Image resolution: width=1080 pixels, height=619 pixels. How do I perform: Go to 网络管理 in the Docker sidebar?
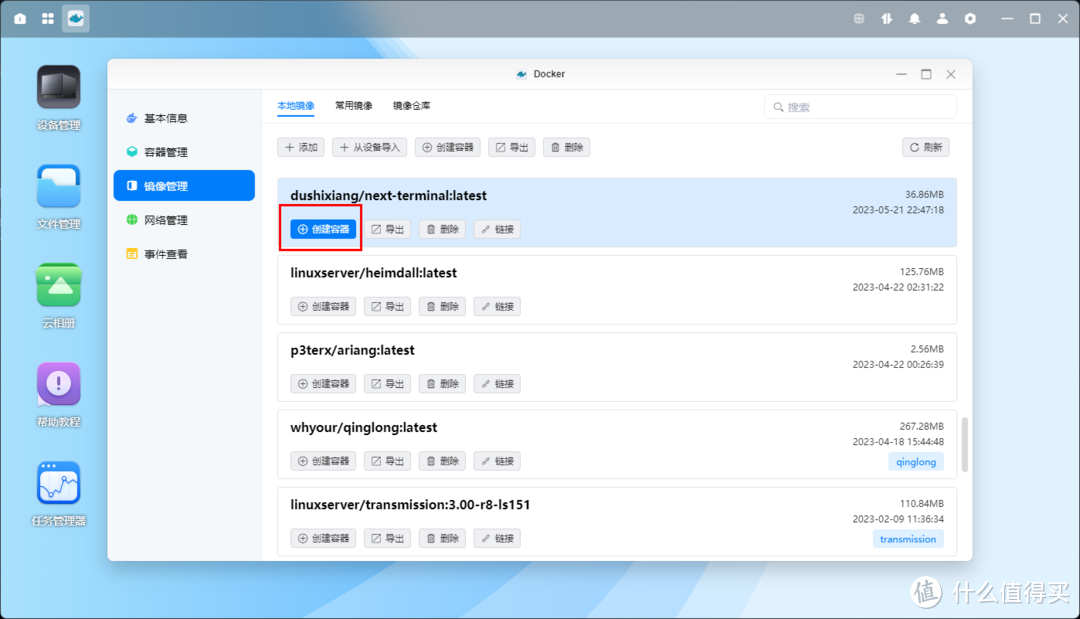coord(184,220)
